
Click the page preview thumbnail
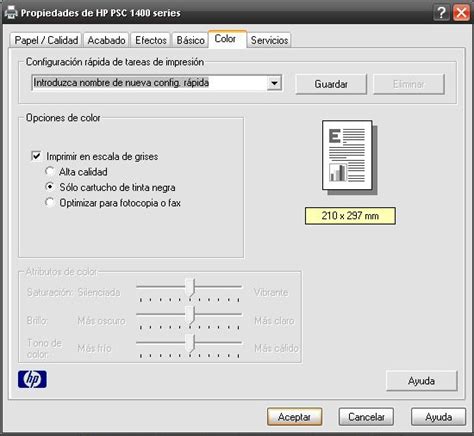coord(349,157)
